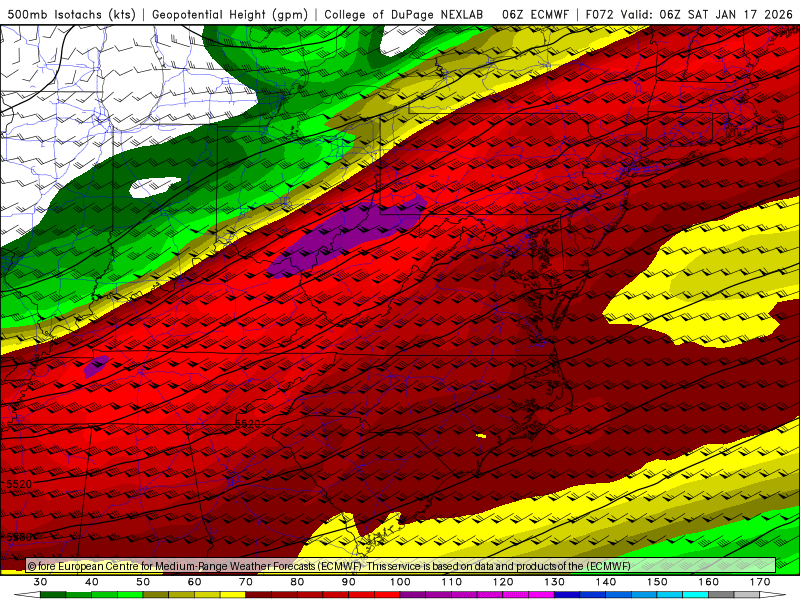Select 'College of DuPage NEXLAB' header text
The height and width of the screenshot is (600, 800).
(x=404, y=14)
